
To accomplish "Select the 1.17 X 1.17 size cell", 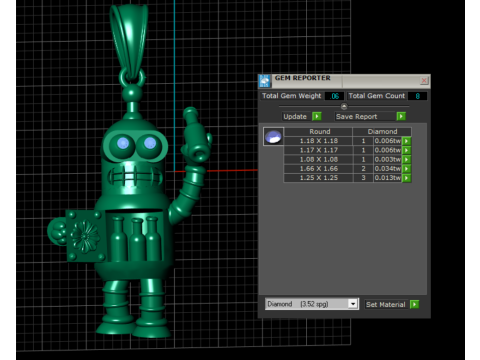I will 318,150.
